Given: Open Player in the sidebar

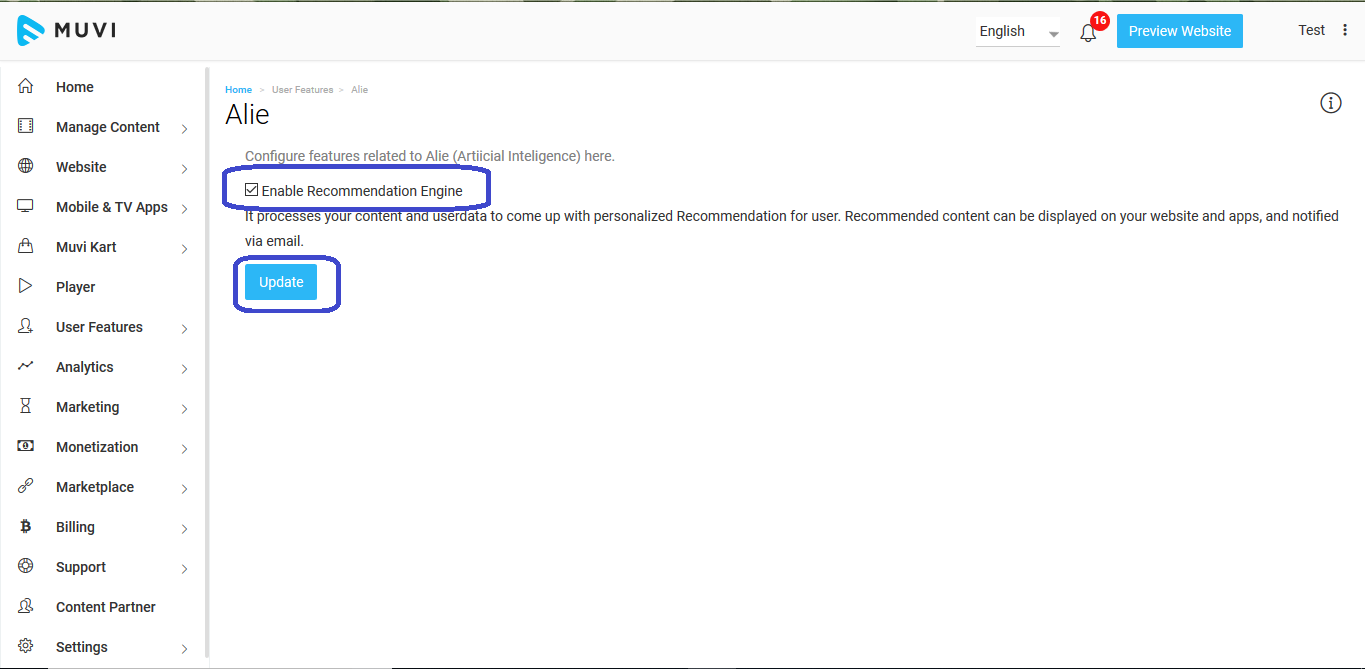Looking at the screenshot, I should [76, 287].
